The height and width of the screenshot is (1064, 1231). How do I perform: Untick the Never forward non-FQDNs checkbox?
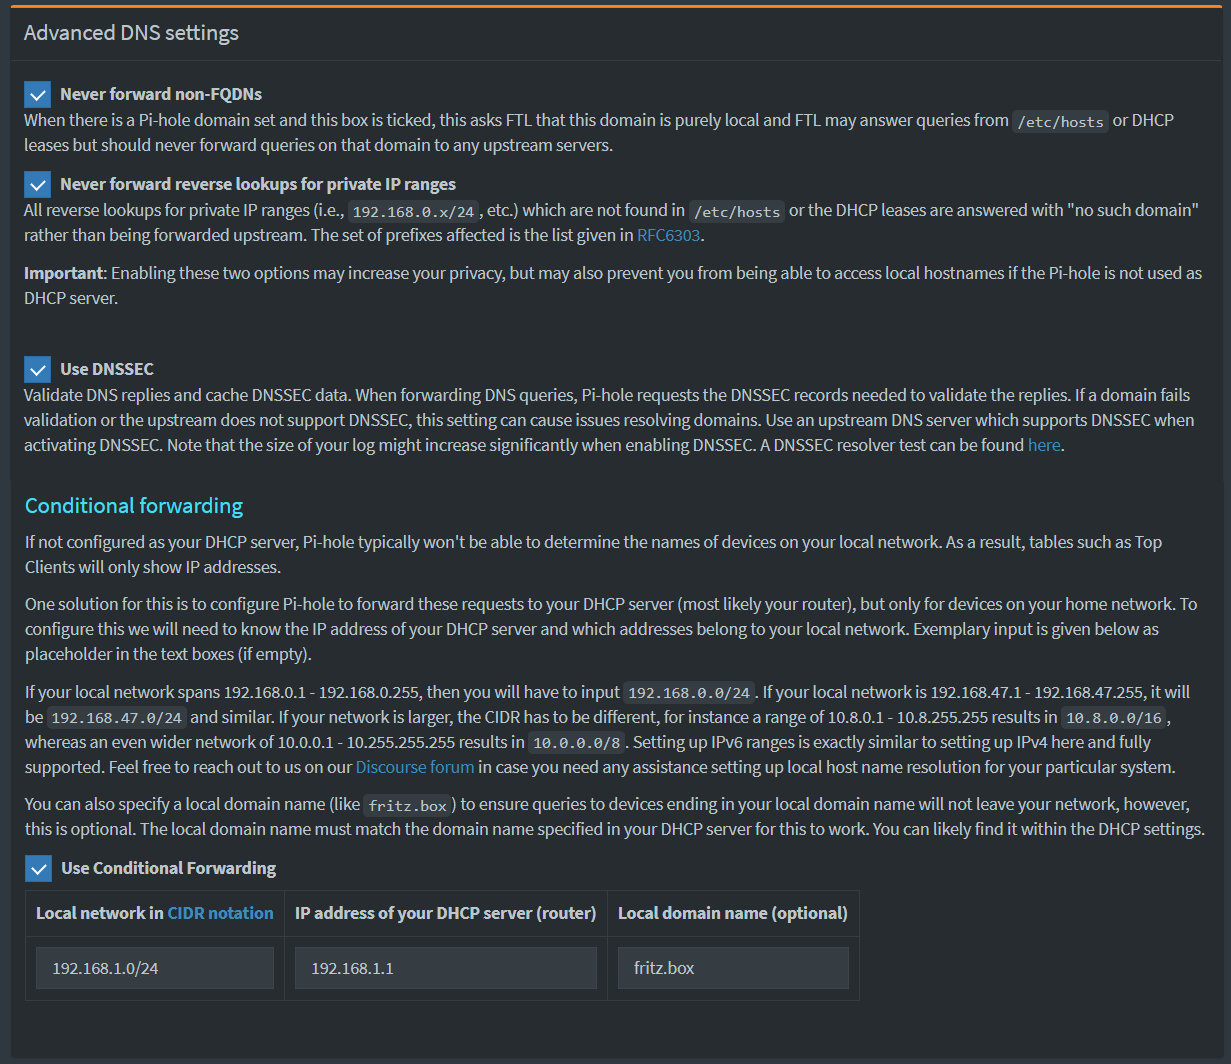click(x=38, y=95)
